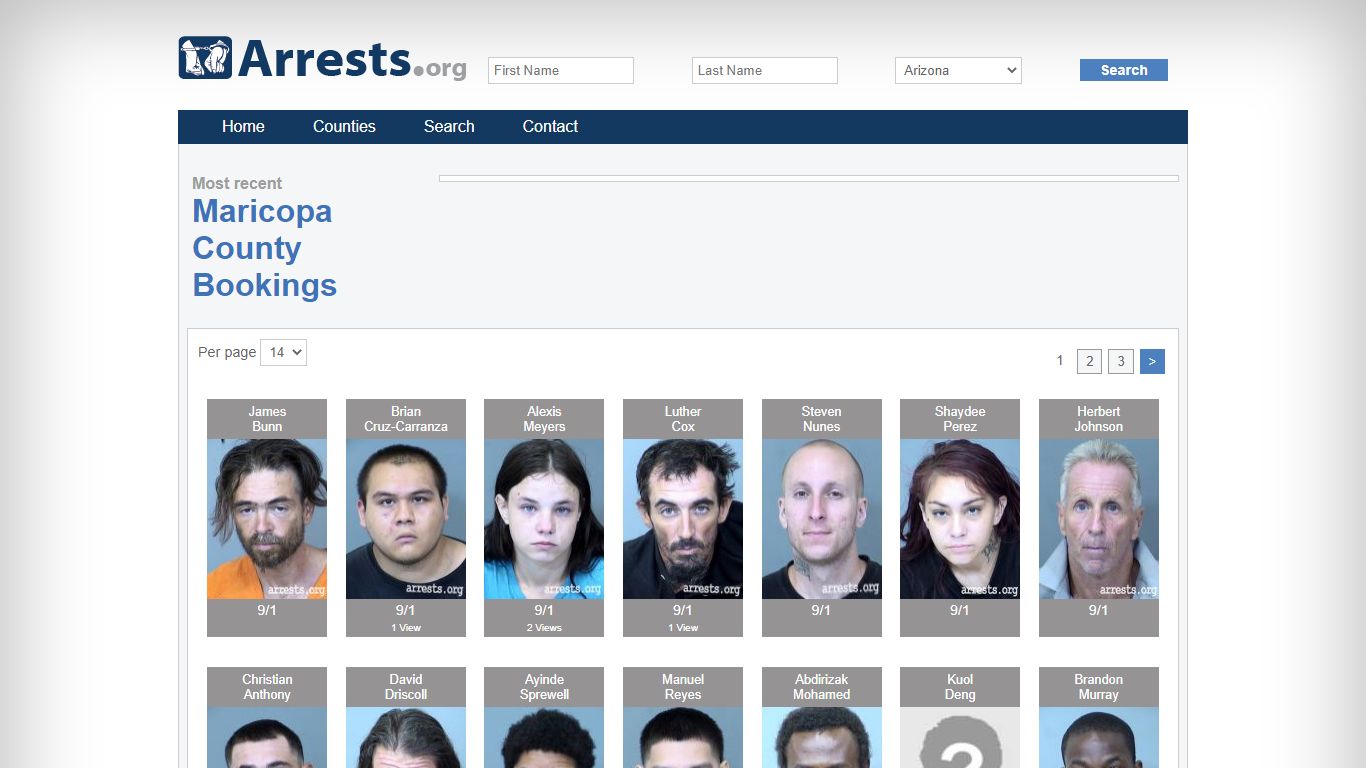The image size is (1366, 768).
Task: Select Shaydee Perez's booking photo
Action: click(x=960, y=519)
